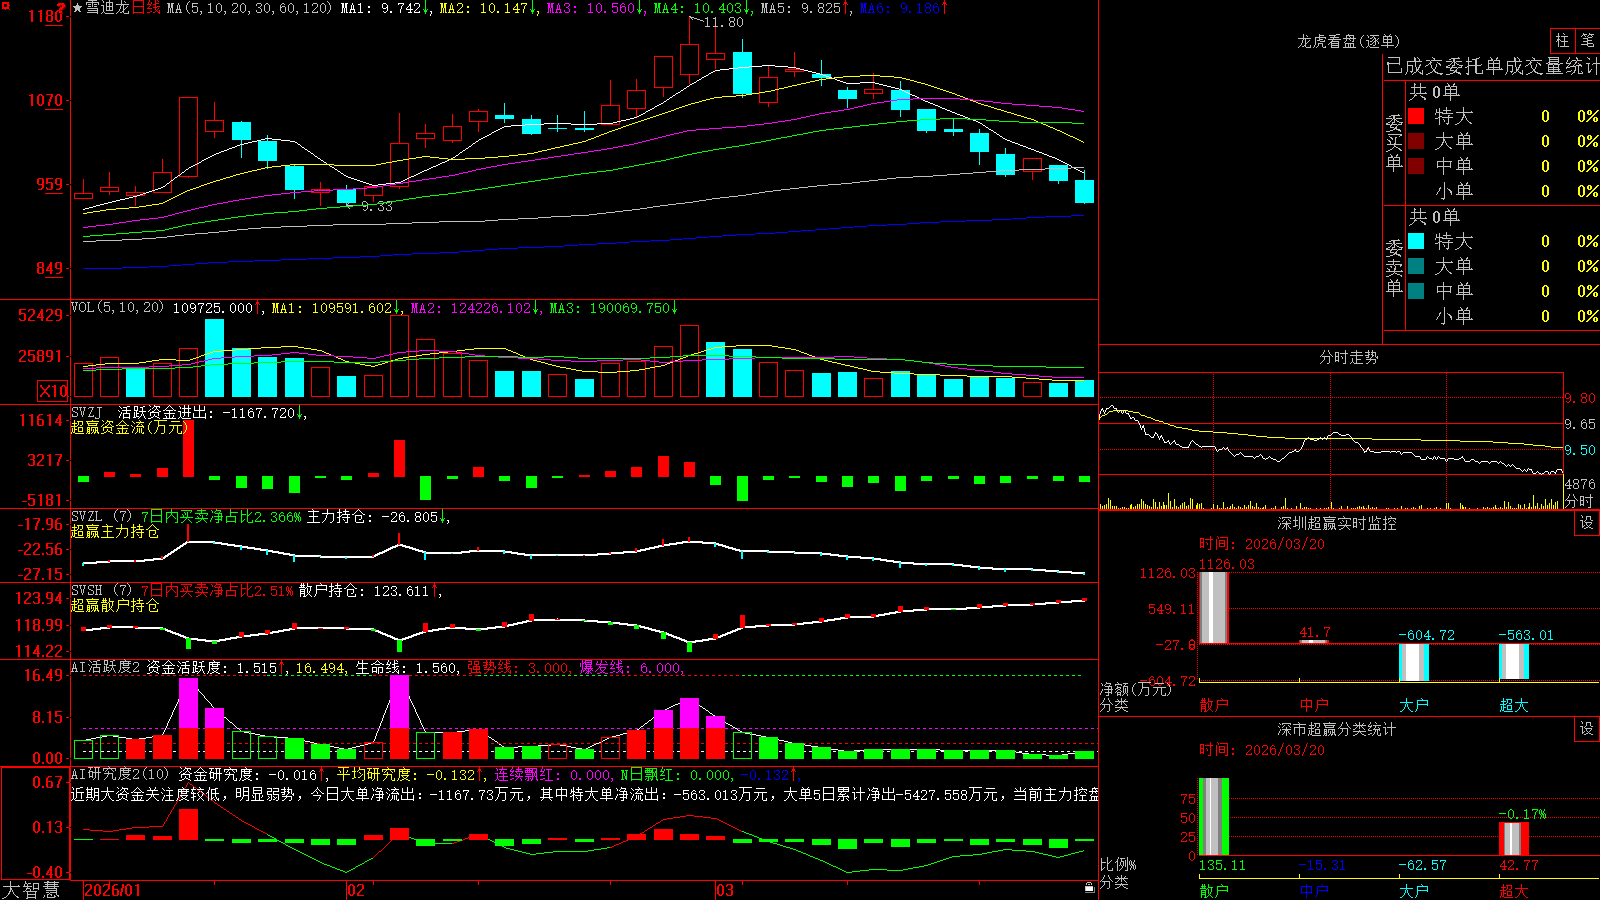This screenshot has width=1600, height=900.
Task: Open 设 settings for 深圳超赢实时监控
Action: coord(1587,523)
